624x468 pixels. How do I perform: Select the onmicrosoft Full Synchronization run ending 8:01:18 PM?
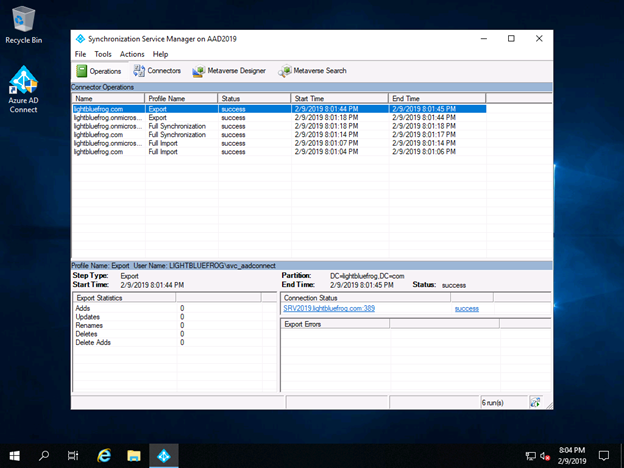click(x=279, y=126)
